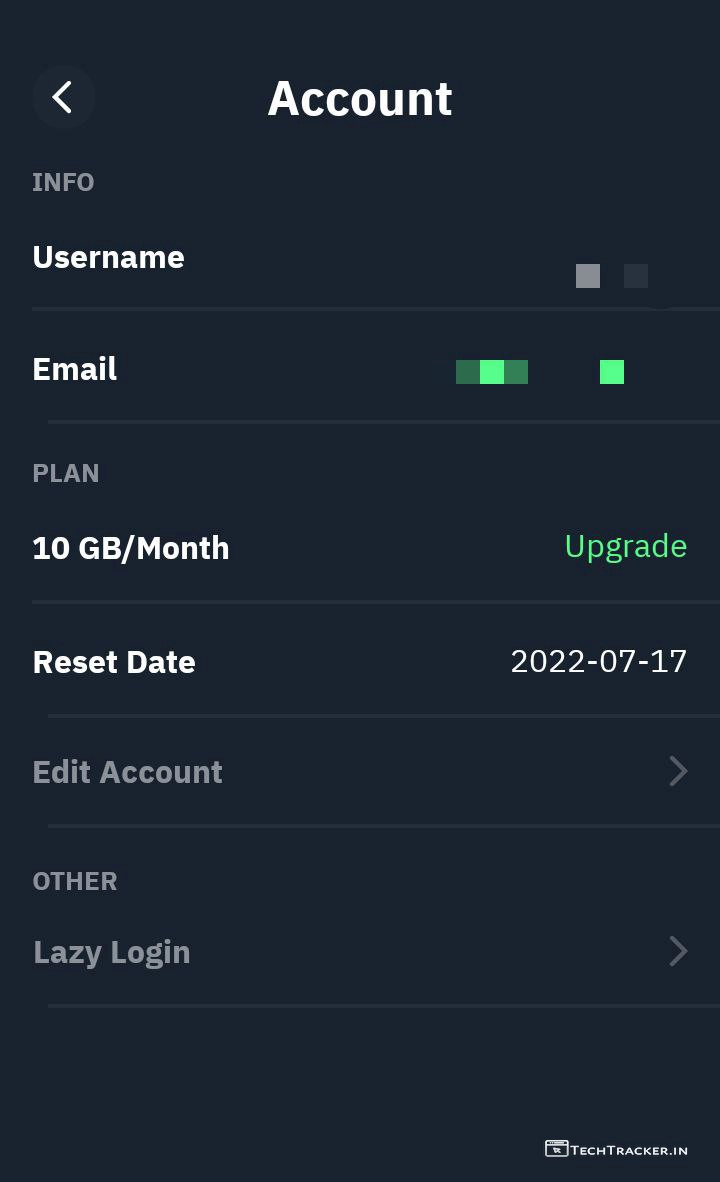
Task: Click the green Upgrade link
Action: pyautogui.click(x=626, y=546)
